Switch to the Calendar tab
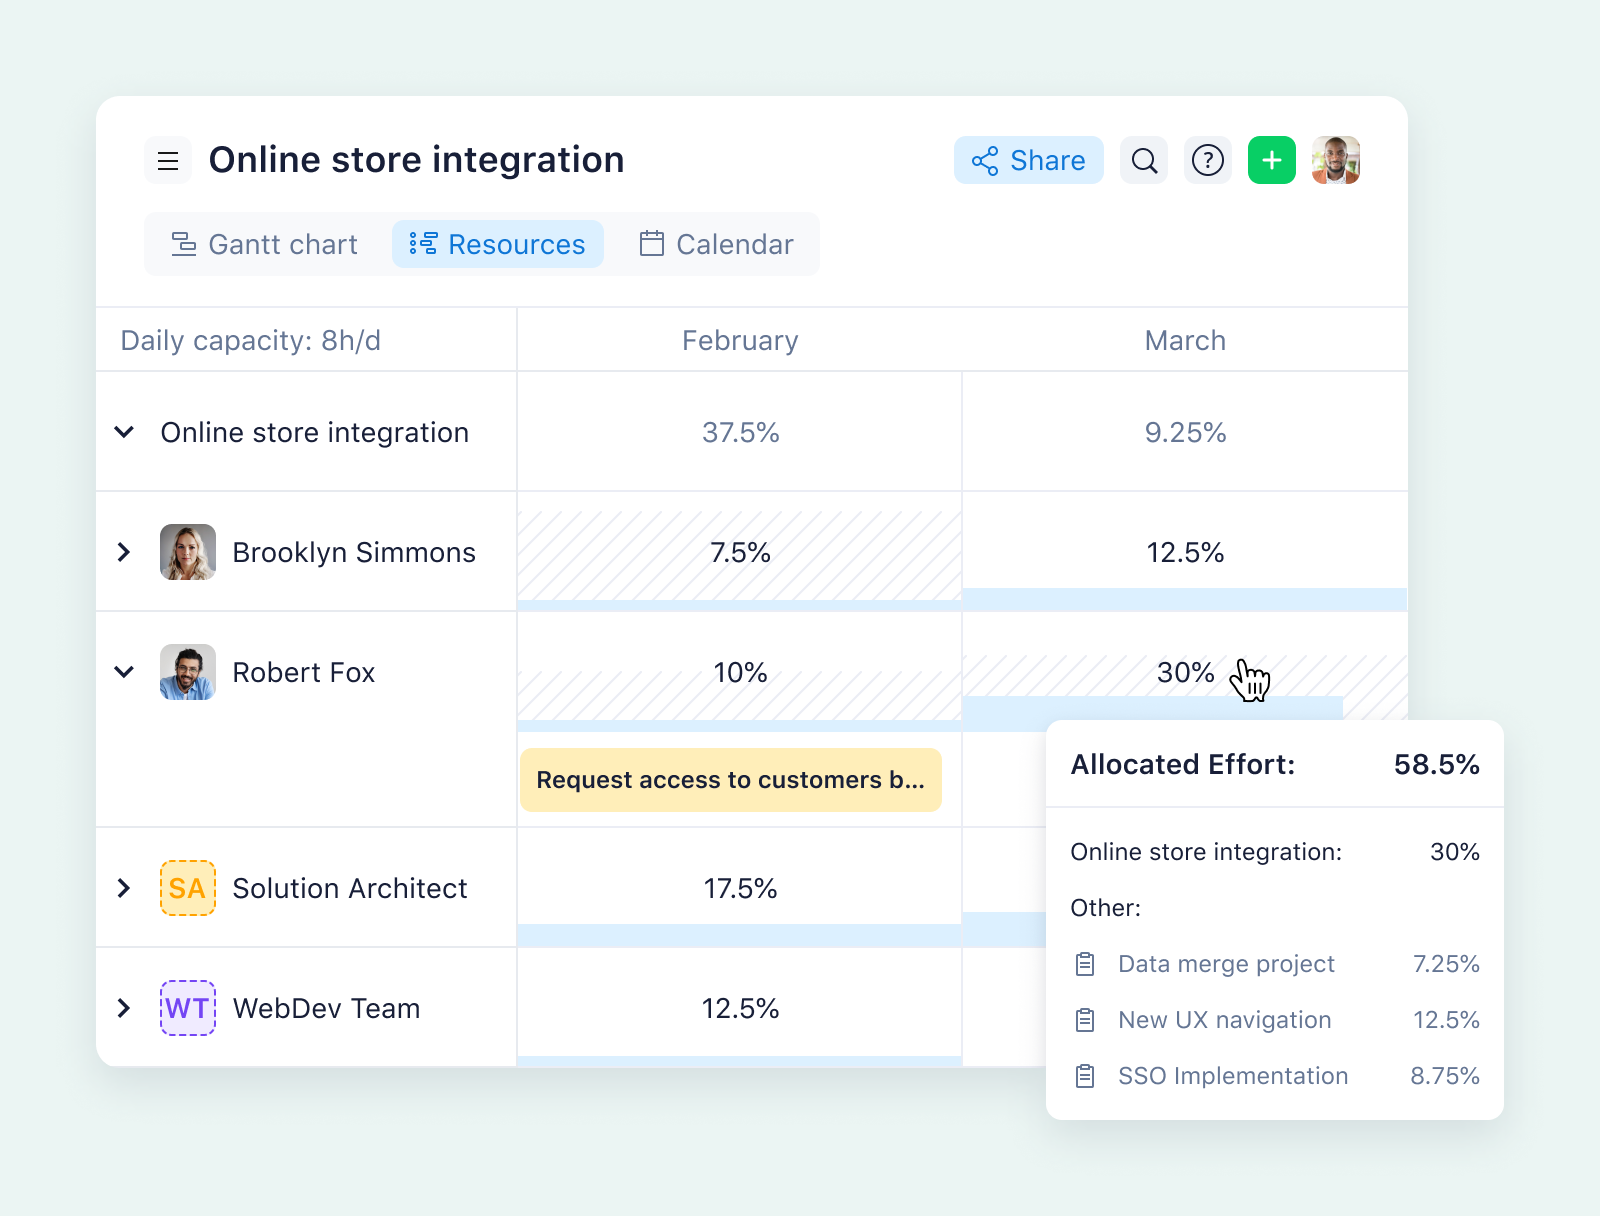 (x=716, y=243)
